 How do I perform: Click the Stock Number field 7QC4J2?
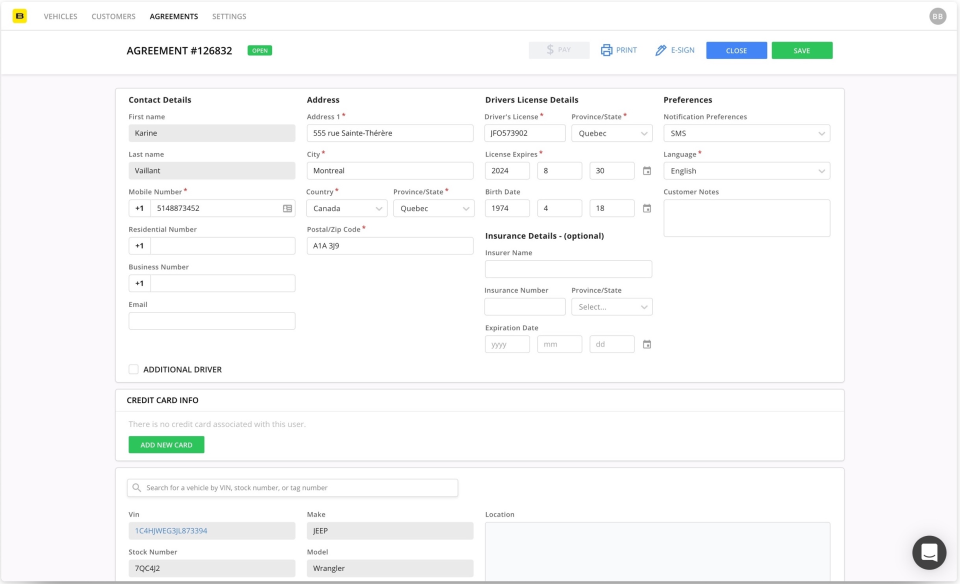(x=211, y=568)
